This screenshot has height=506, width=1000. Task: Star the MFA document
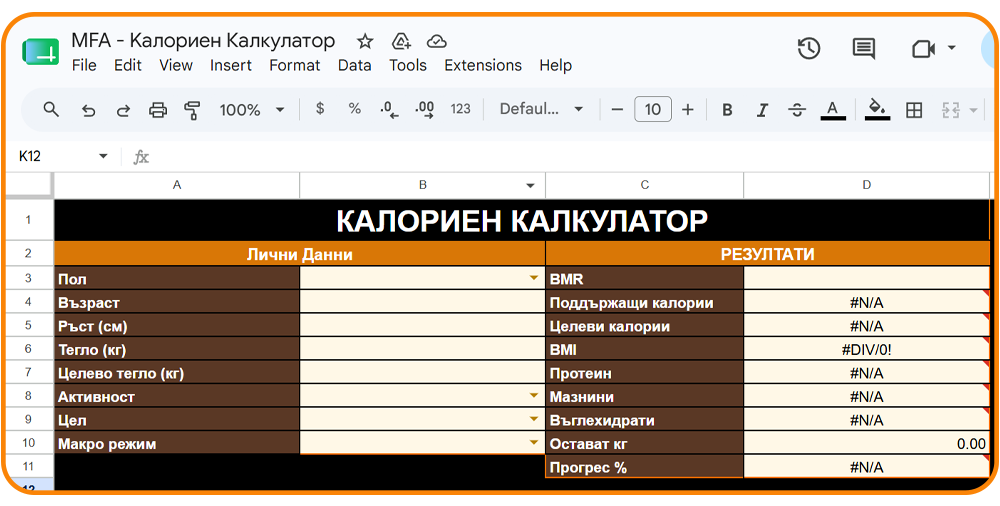pos(365,42)
